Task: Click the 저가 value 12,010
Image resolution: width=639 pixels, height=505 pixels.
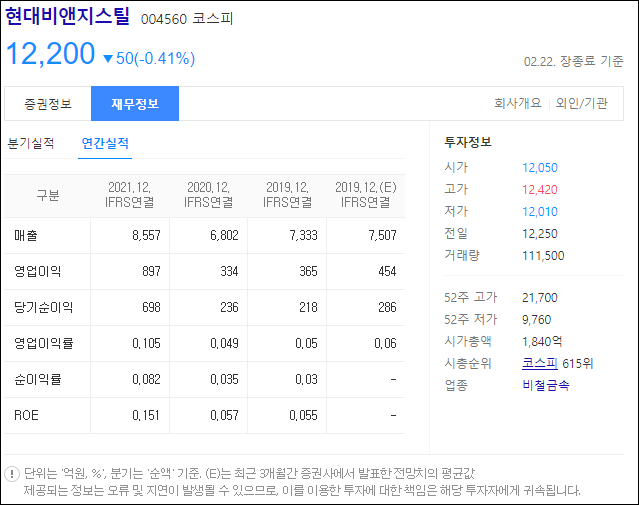Action: pyautogui.click(x=540, y=212)
